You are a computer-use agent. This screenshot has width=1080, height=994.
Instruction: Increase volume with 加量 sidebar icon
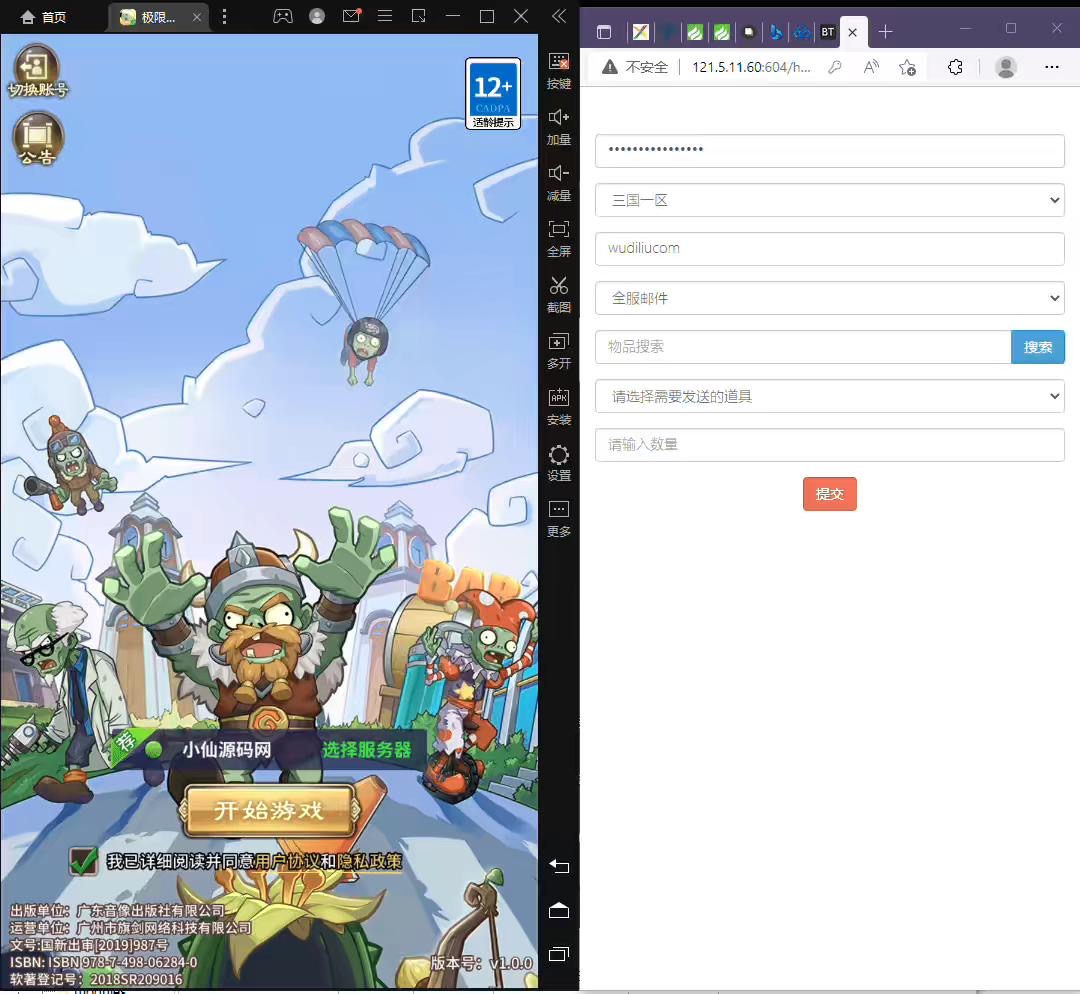559,127
